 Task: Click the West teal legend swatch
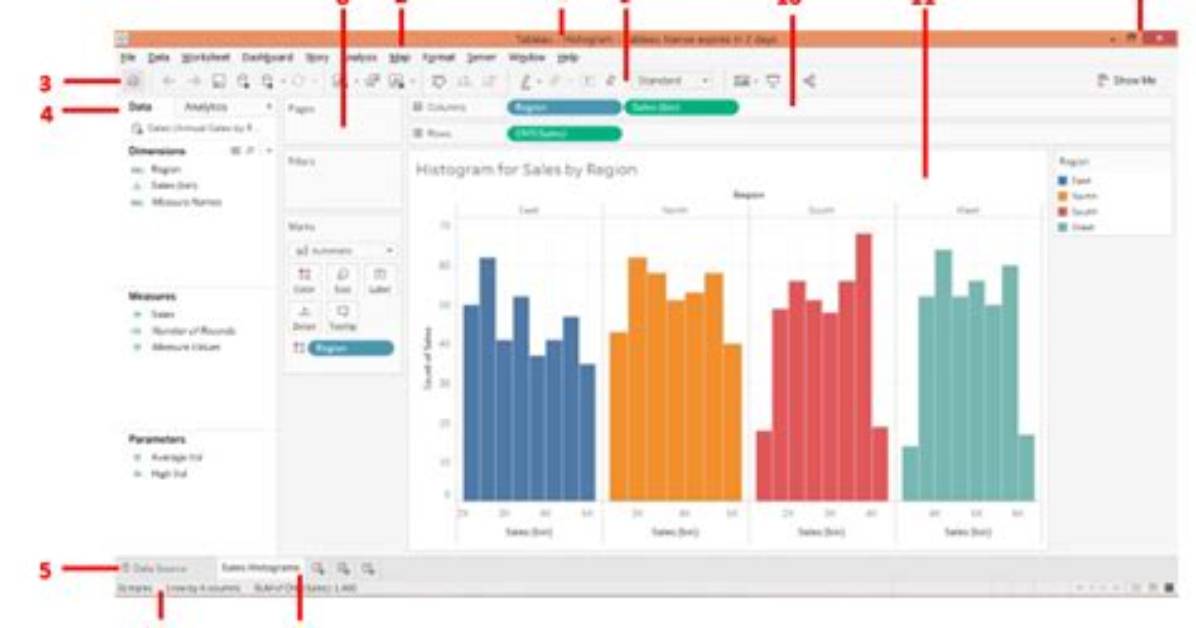1063,227
